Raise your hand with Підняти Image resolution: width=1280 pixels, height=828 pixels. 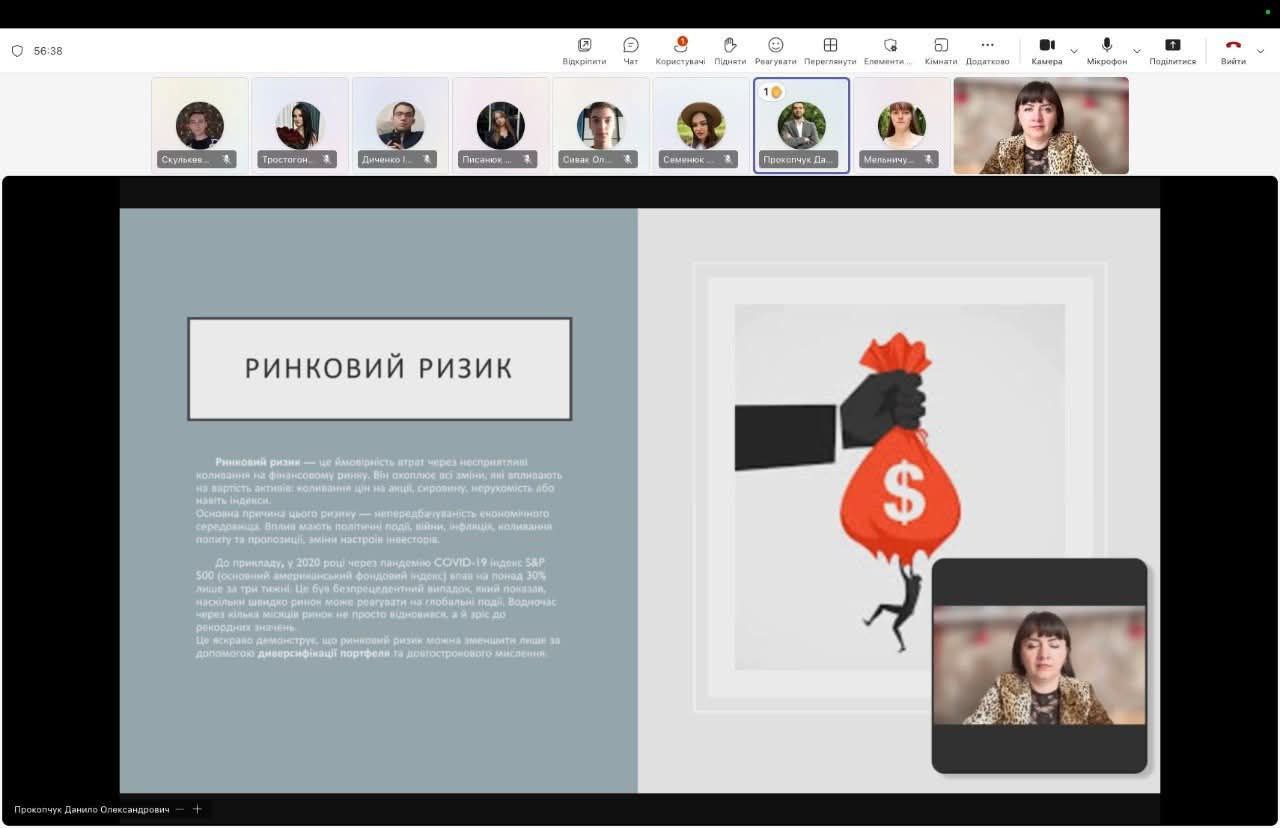coord(730,50)
